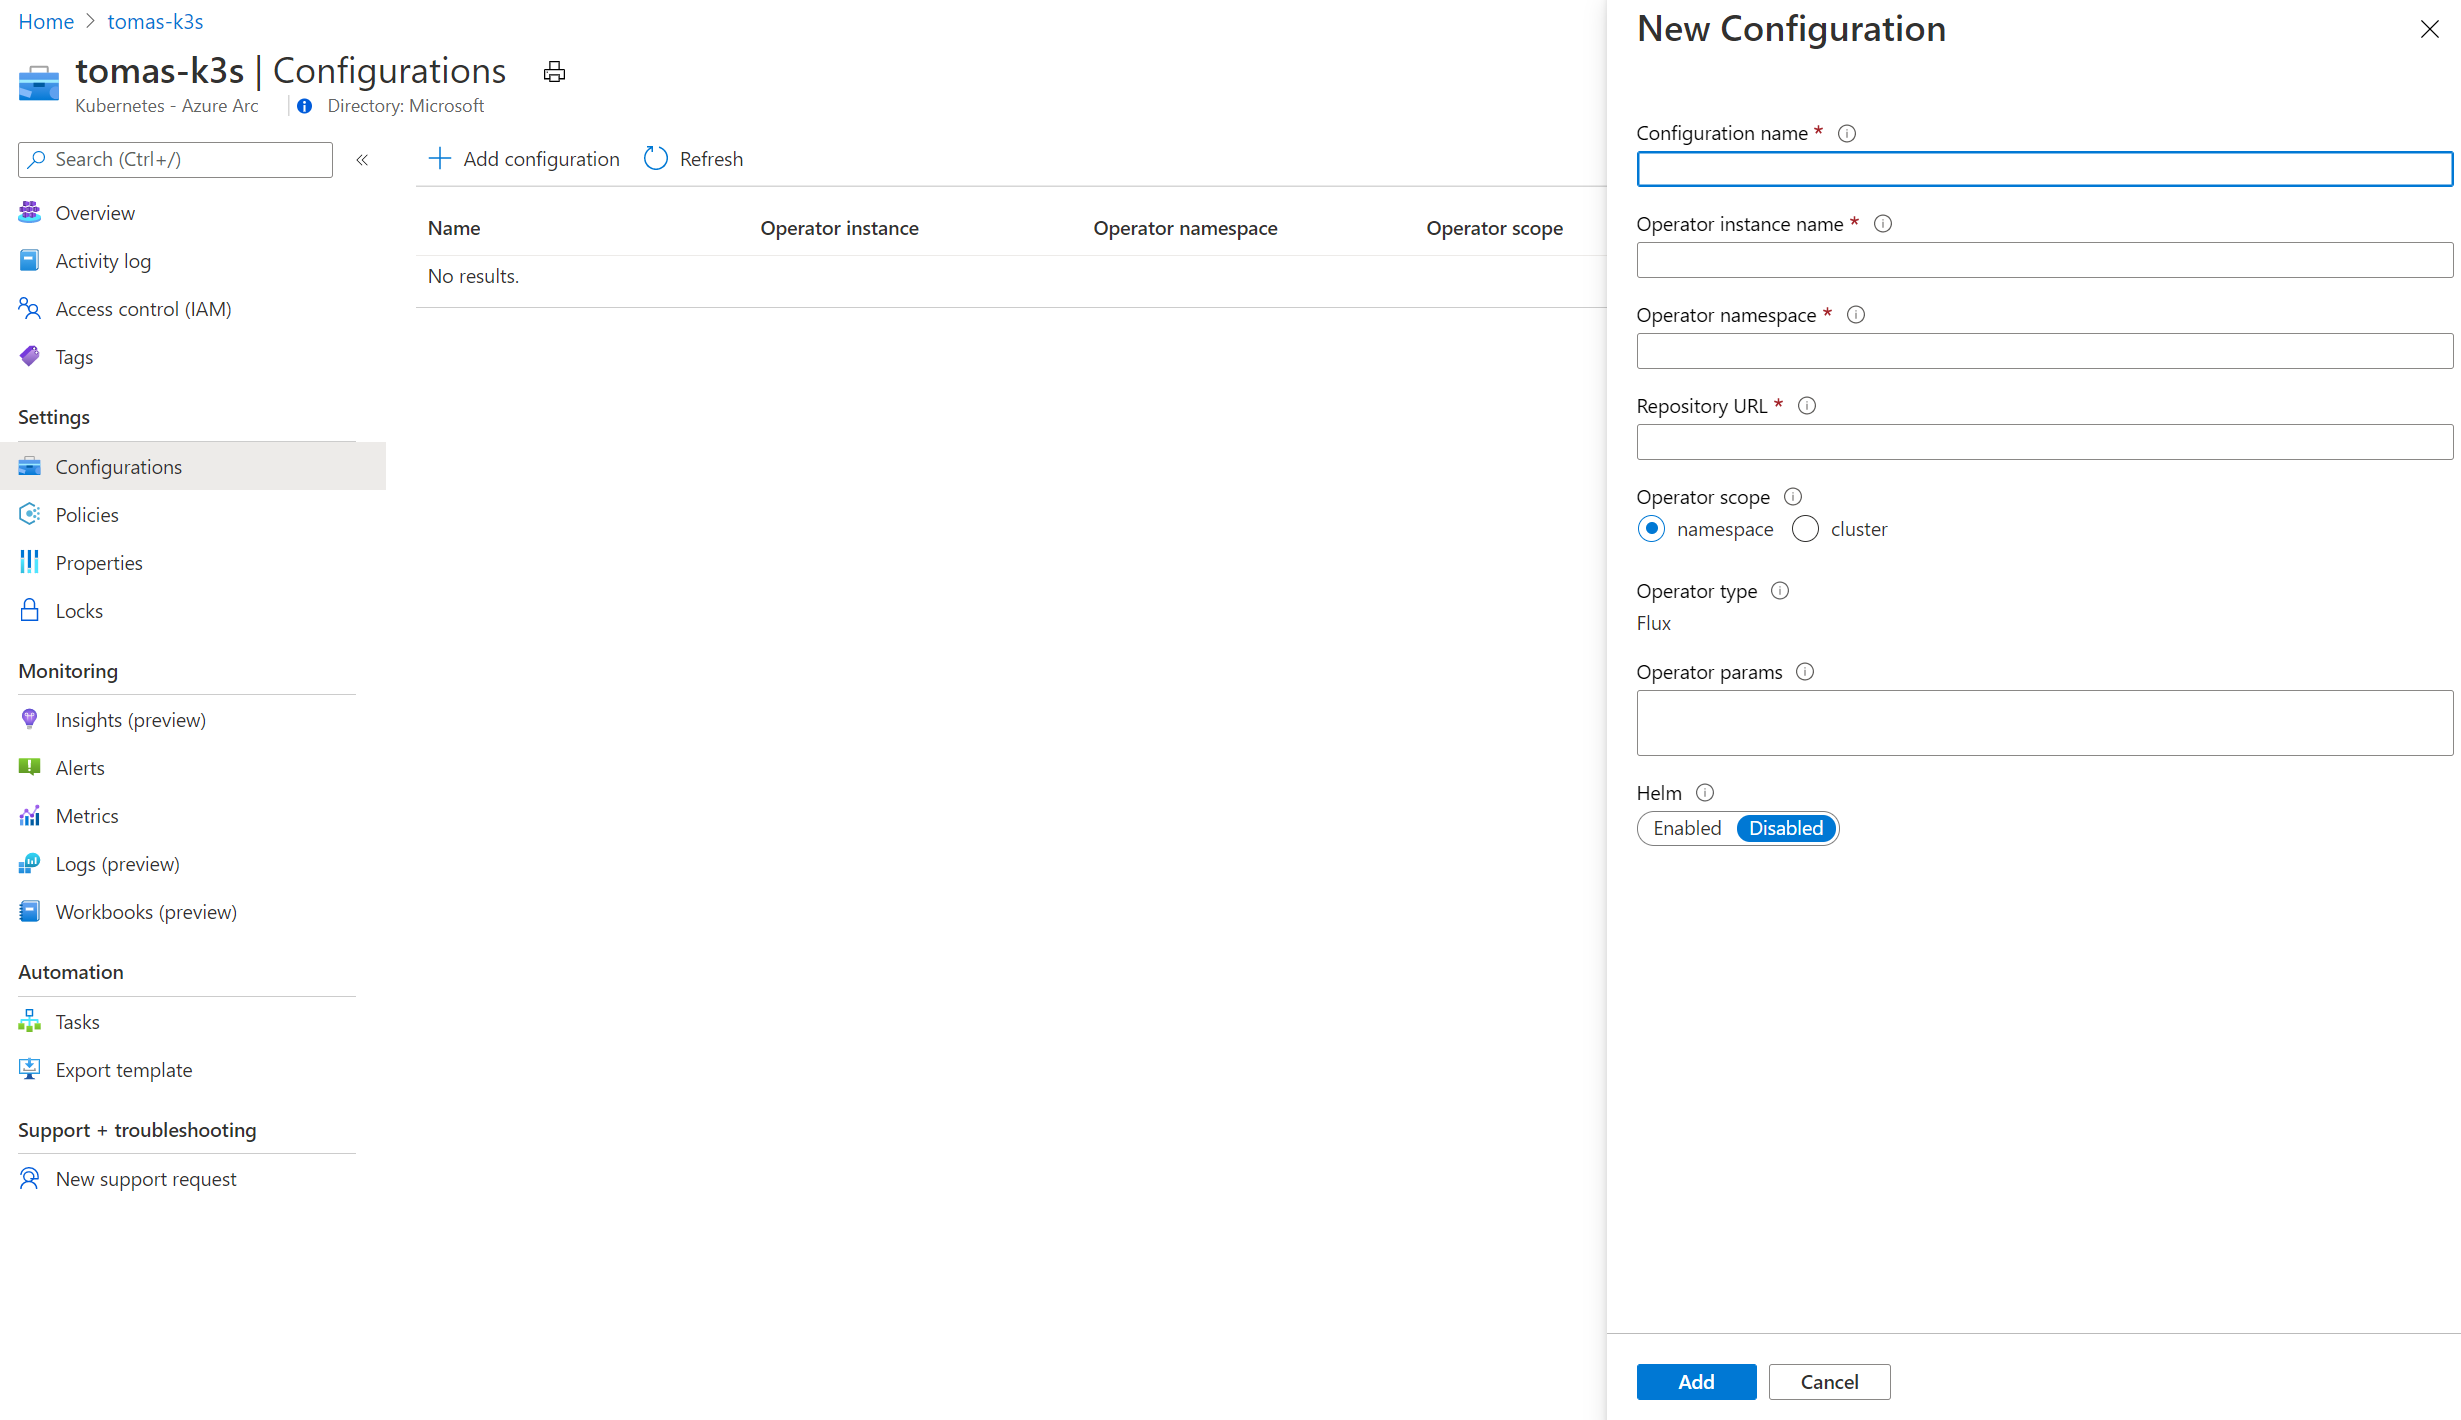Click the blue Add button
This screenshot has height=1420, width=2461.
coord(1696,1382)
